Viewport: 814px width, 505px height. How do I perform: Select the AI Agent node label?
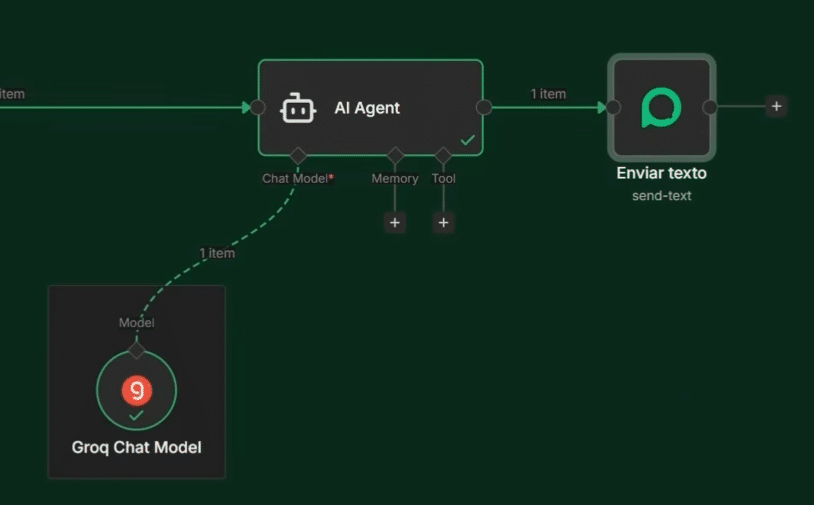[367, 108]
